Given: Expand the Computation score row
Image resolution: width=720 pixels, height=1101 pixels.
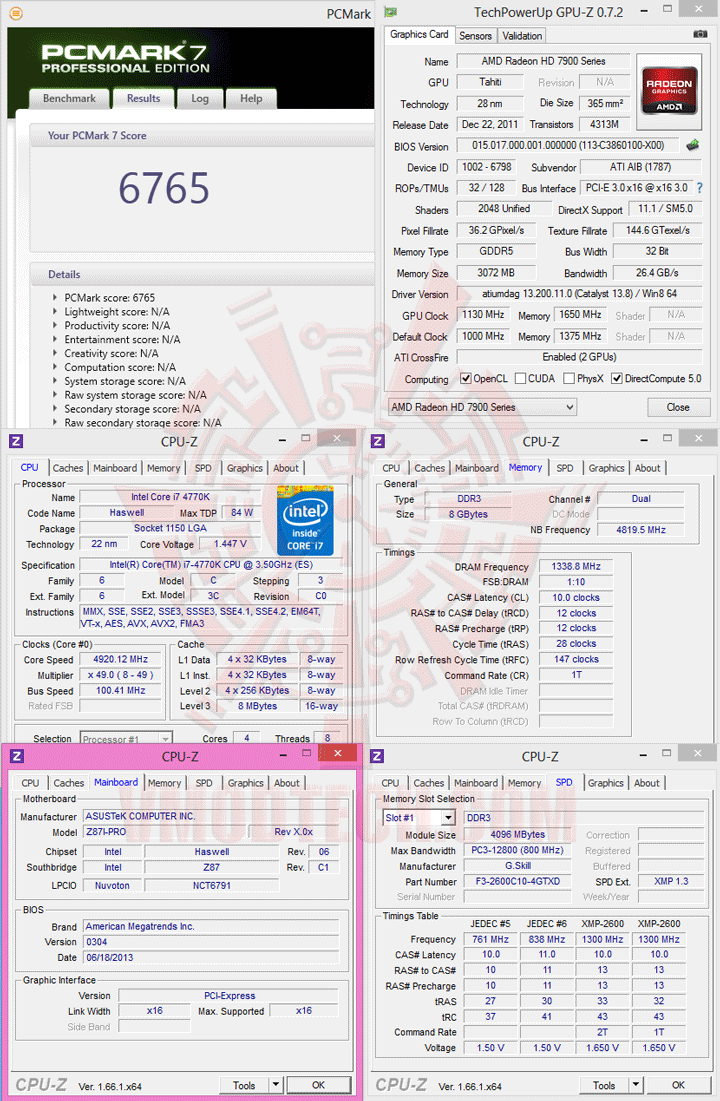Looking at the screenshot, I should coord(55,367).
